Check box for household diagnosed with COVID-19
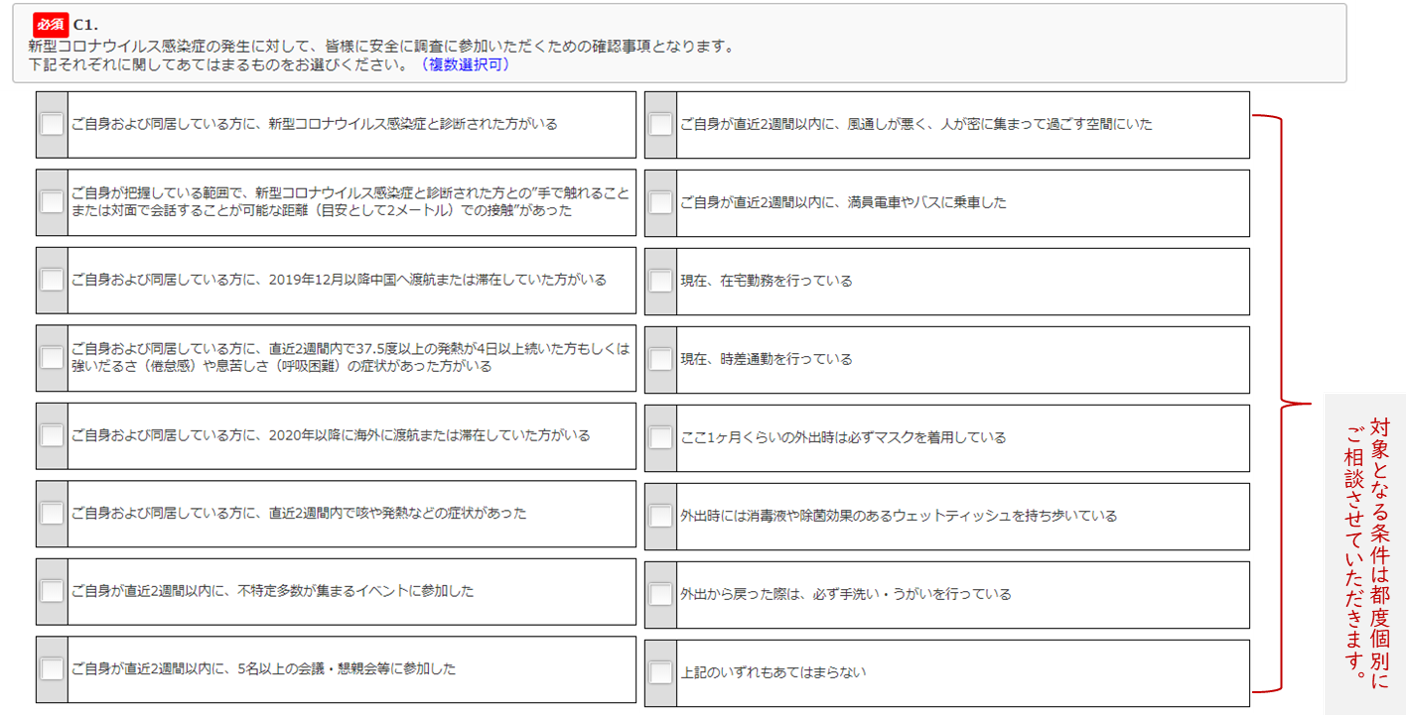1406x715 pixels. 52,124
